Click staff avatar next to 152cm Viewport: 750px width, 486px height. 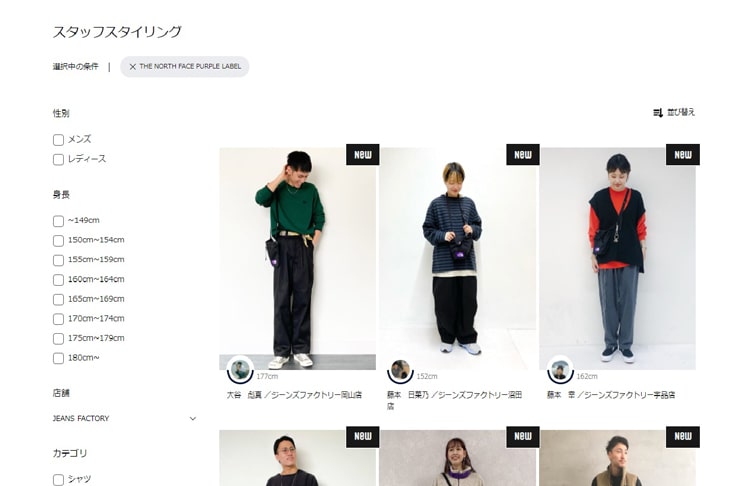400,370
